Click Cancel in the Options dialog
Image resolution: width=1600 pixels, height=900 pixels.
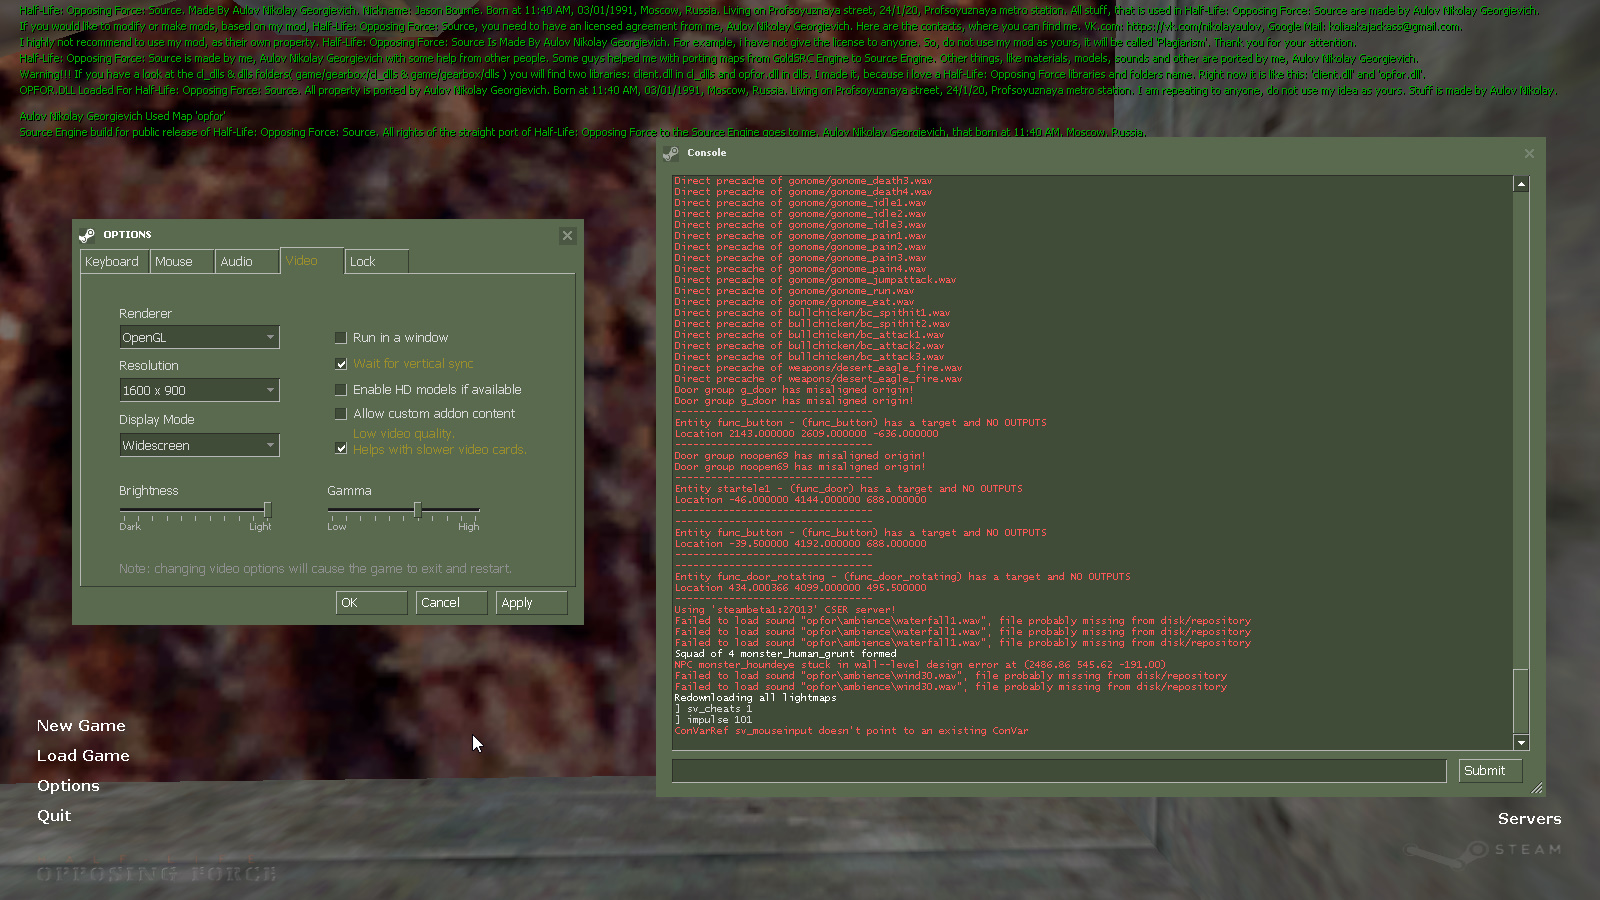click(451, 603)
